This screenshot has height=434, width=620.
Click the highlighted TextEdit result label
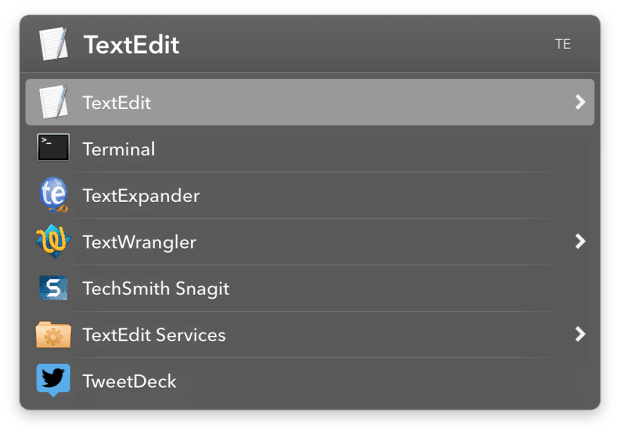pos(117,102)
